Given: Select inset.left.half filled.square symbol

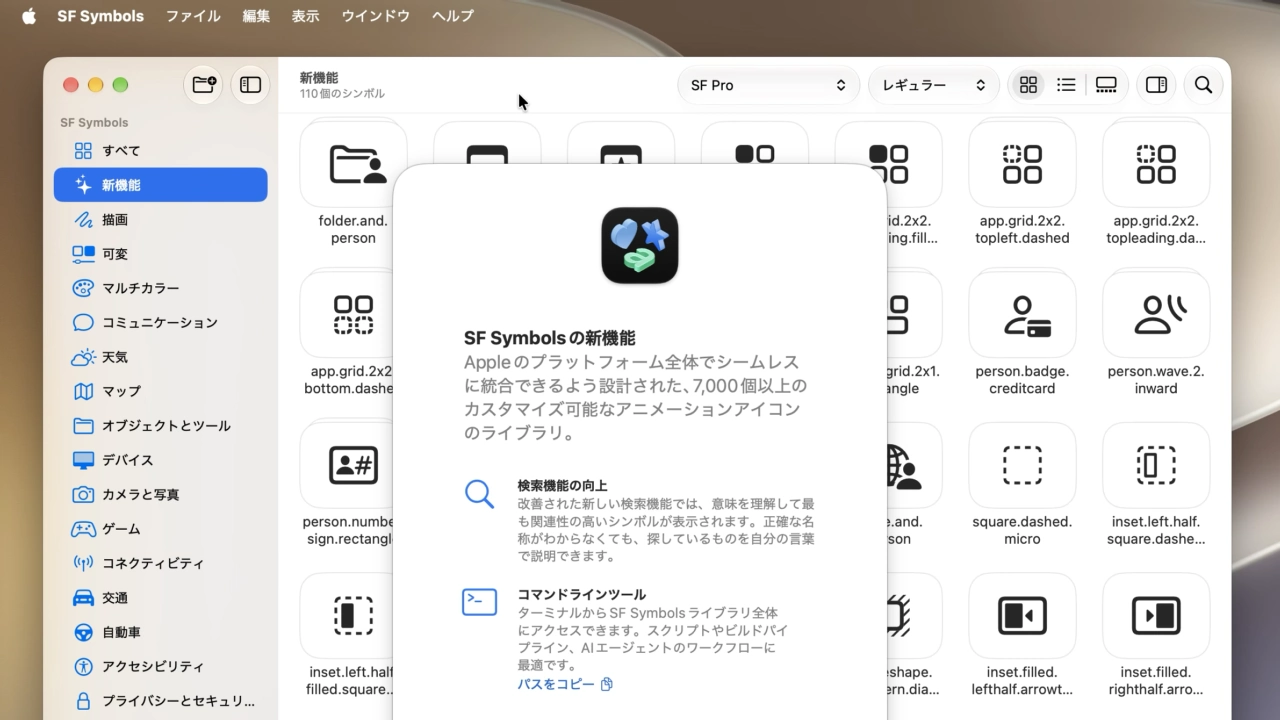Looking at the screenshot, I should [x=347, y=615].
